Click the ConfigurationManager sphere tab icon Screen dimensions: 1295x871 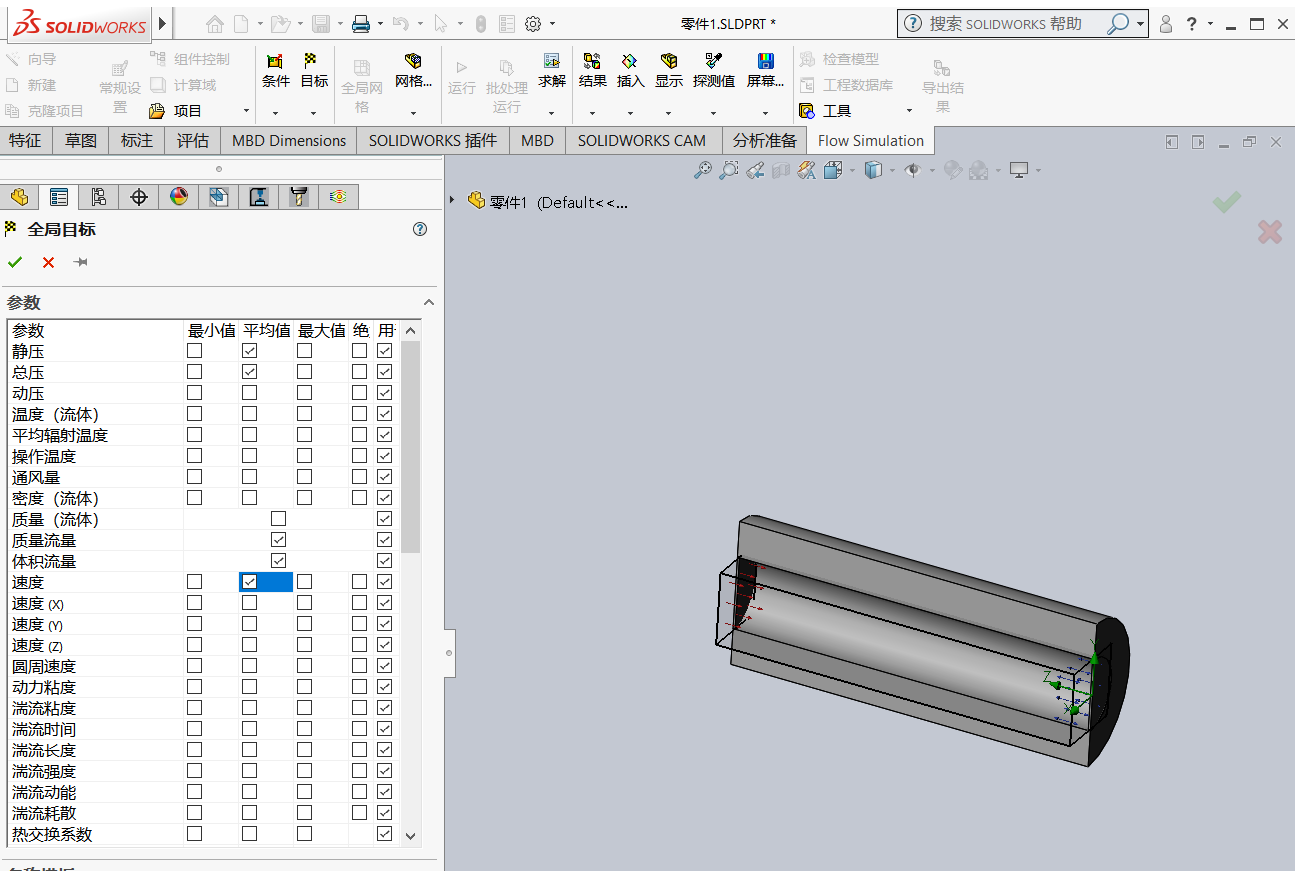[x=179, y=196]
